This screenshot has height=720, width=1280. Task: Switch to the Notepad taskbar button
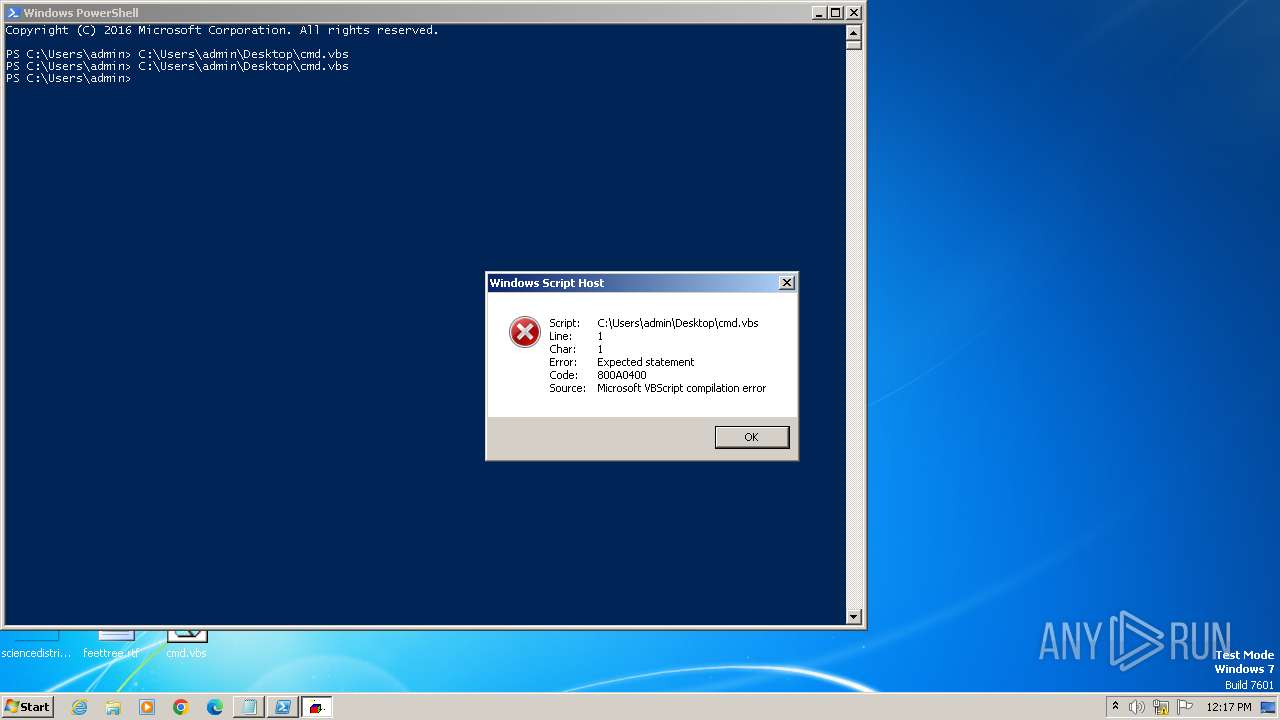pos(249,707)
